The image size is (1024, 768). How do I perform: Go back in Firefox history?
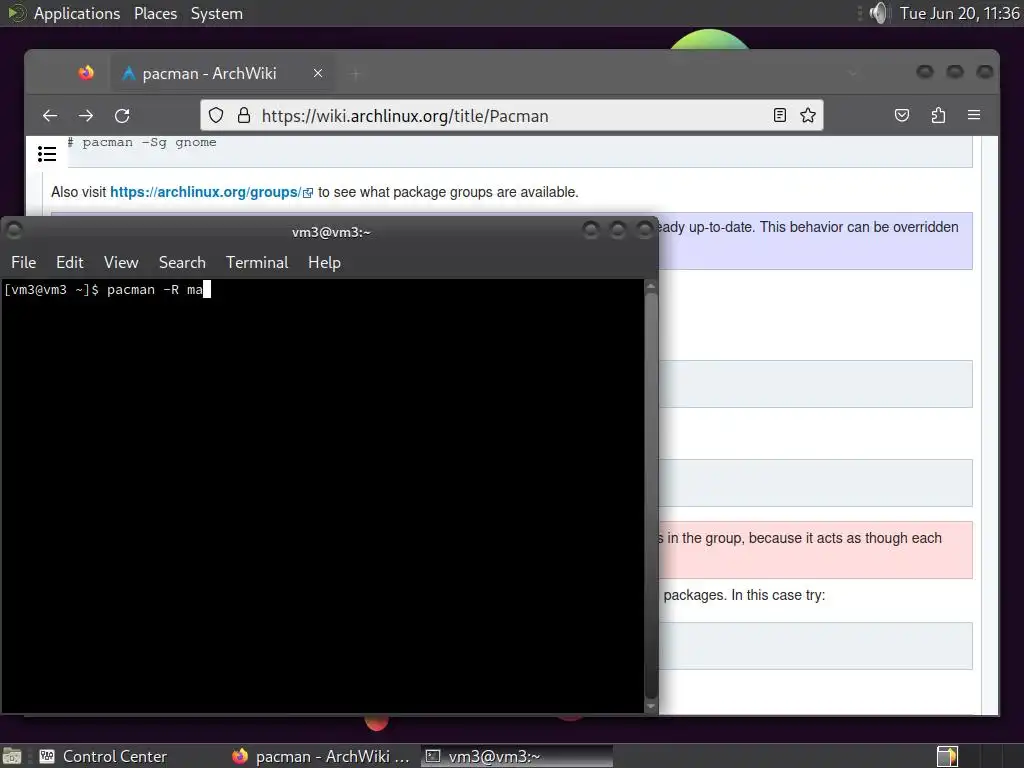[x=50, y=116]
